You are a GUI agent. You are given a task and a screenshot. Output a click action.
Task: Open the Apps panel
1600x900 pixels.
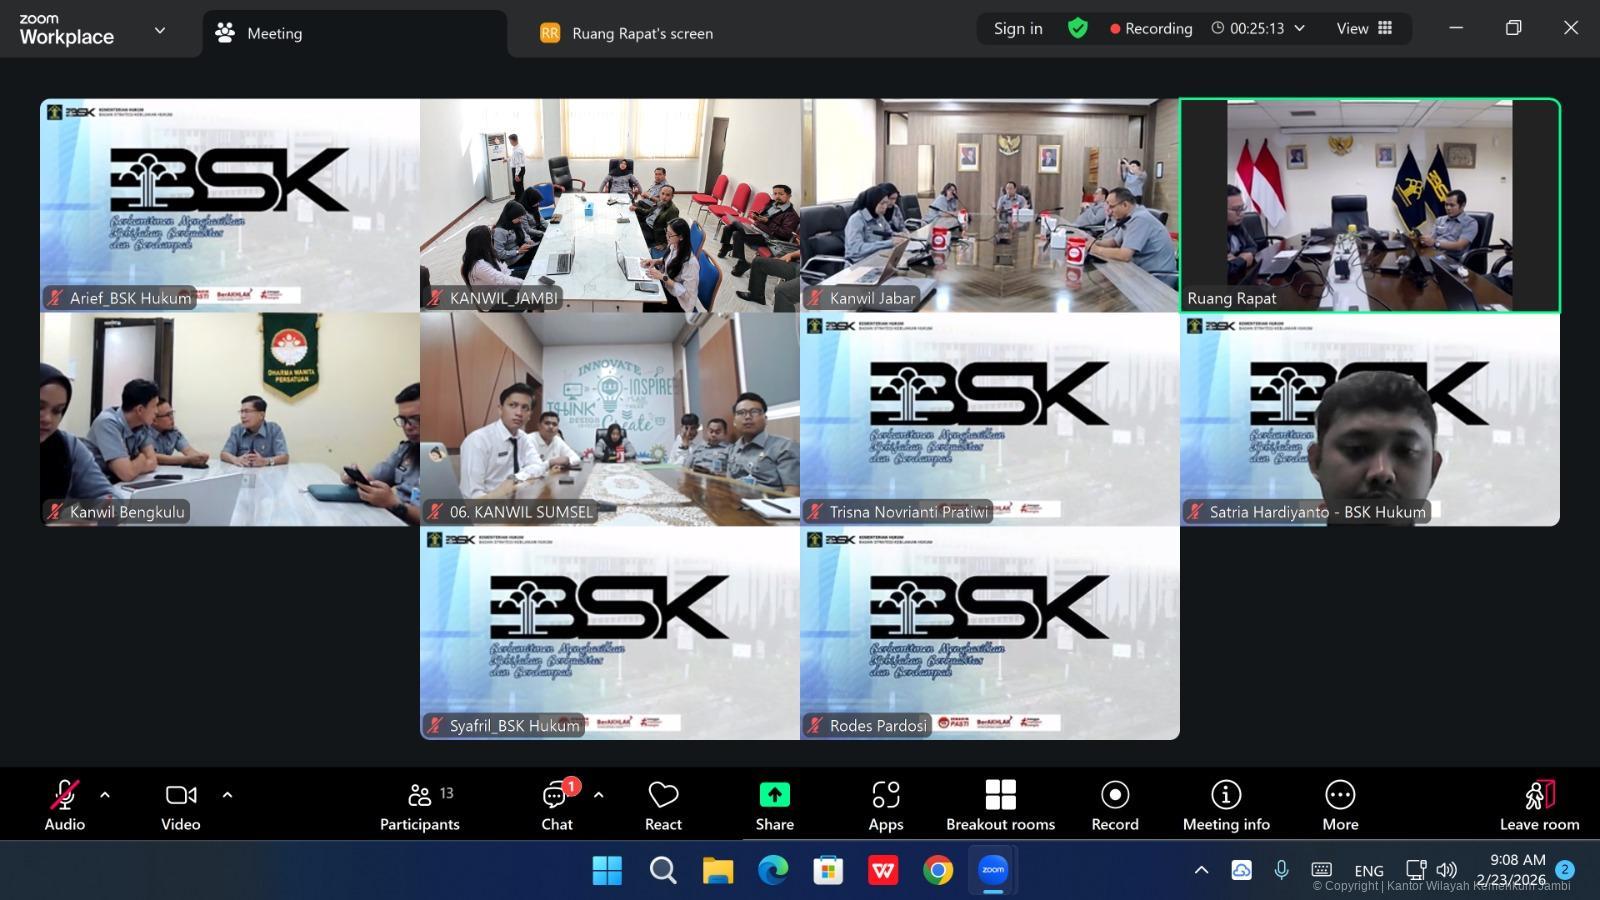tap(885, 806)
